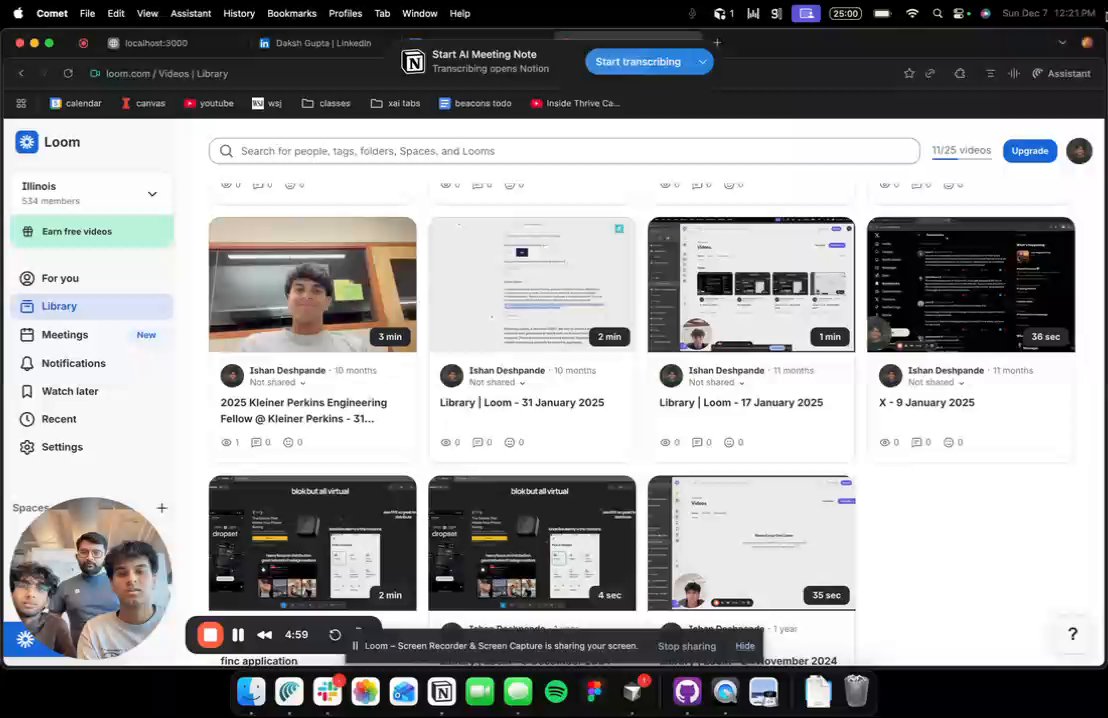Open the X - 9 January 2025 thumbnail
The image size is (1108, 718).
971,284
